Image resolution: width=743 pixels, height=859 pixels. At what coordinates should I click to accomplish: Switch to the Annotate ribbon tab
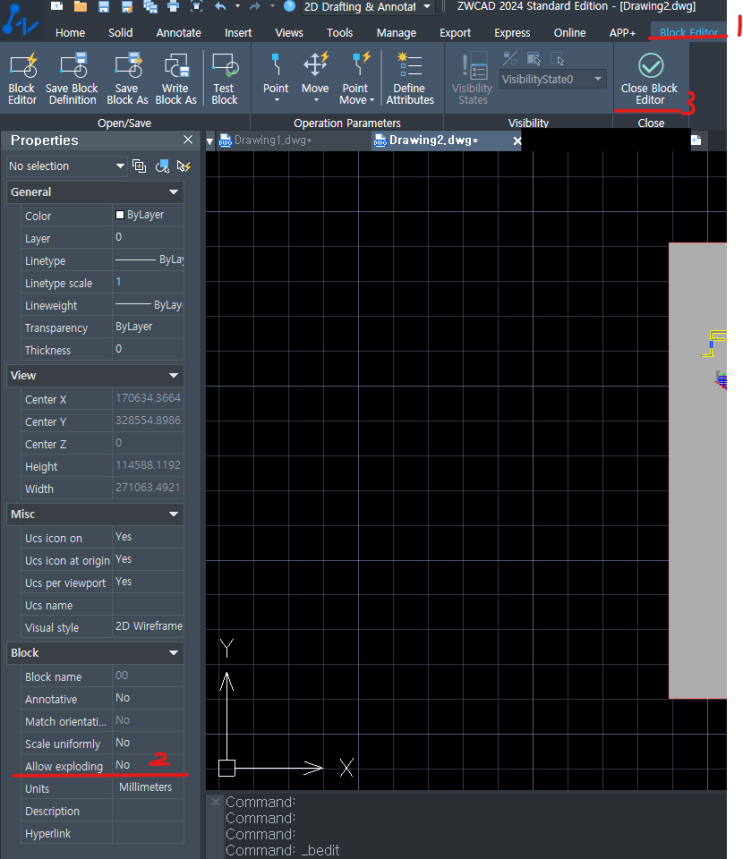coord(179,33)
